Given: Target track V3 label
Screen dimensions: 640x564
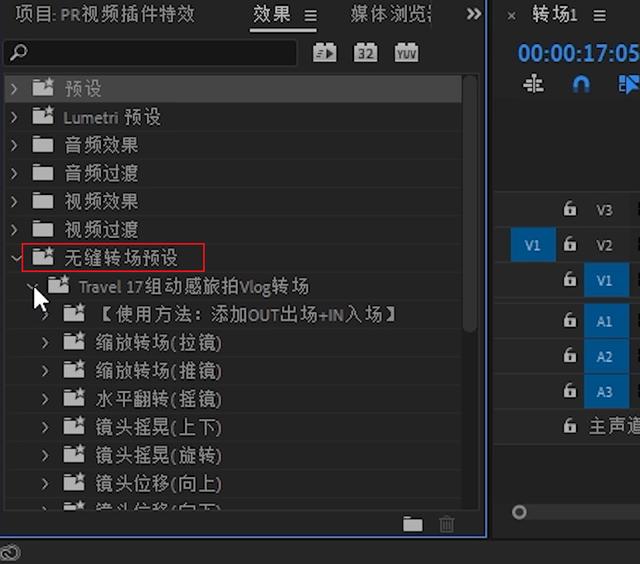Looking at the screenshot, I should pos(604,210).
